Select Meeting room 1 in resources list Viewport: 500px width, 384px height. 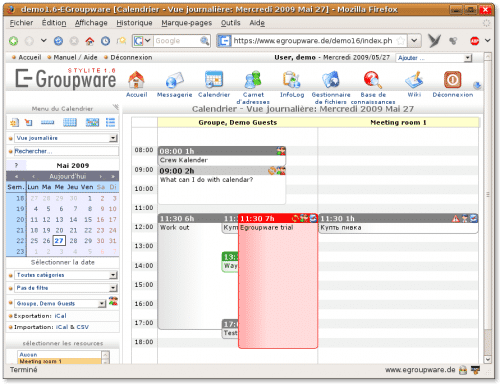pyautogui.click(x=59, y=361)
